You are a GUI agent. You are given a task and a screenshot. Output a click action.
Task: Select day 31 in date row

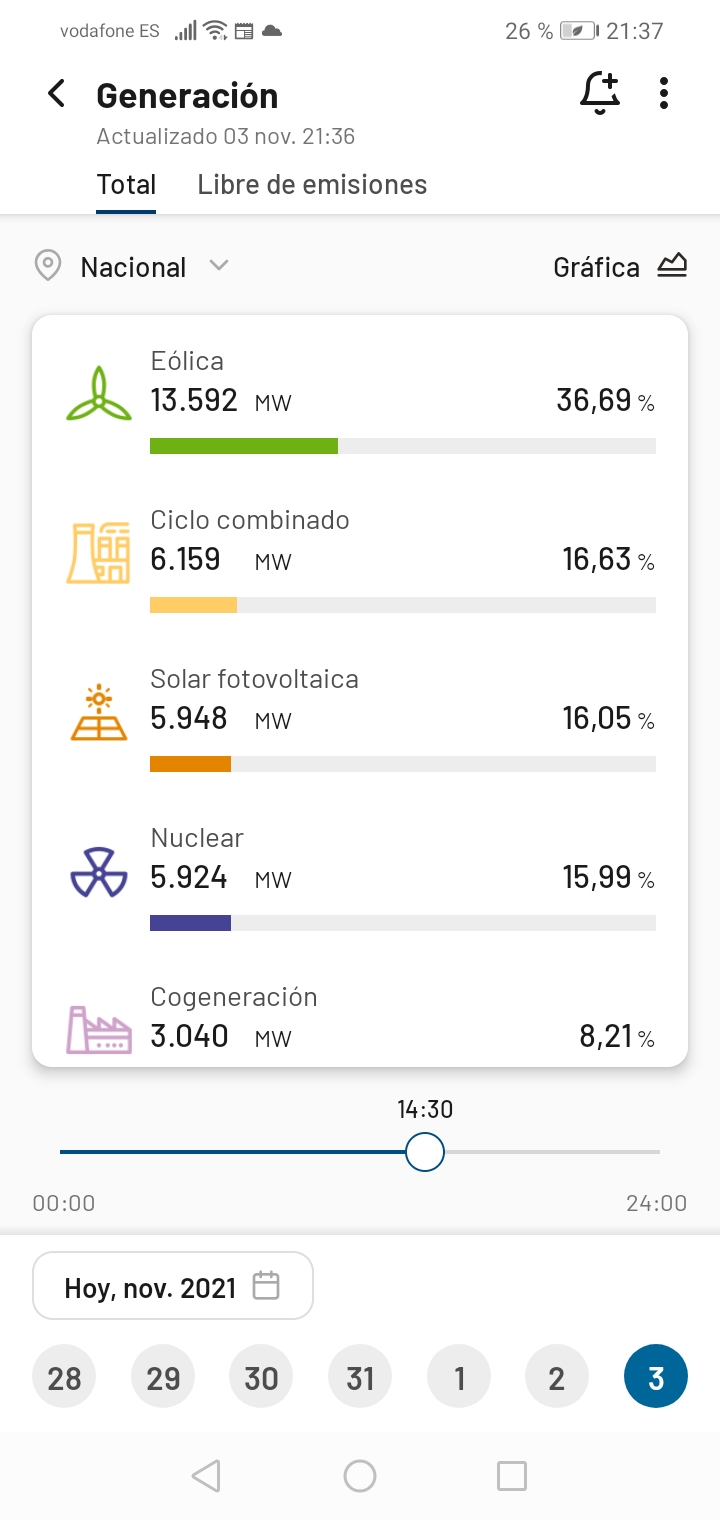pyautogui.click(x=360, y=1378)
